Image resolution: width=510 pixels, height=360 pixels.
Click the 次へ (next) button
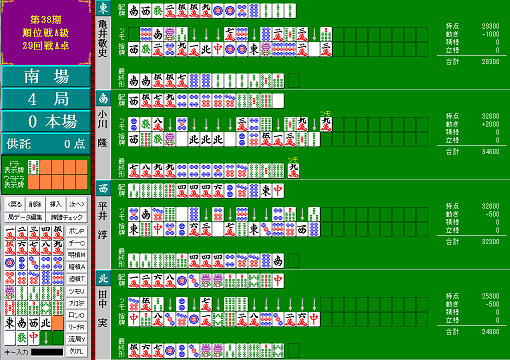click(x=77, y=204)
